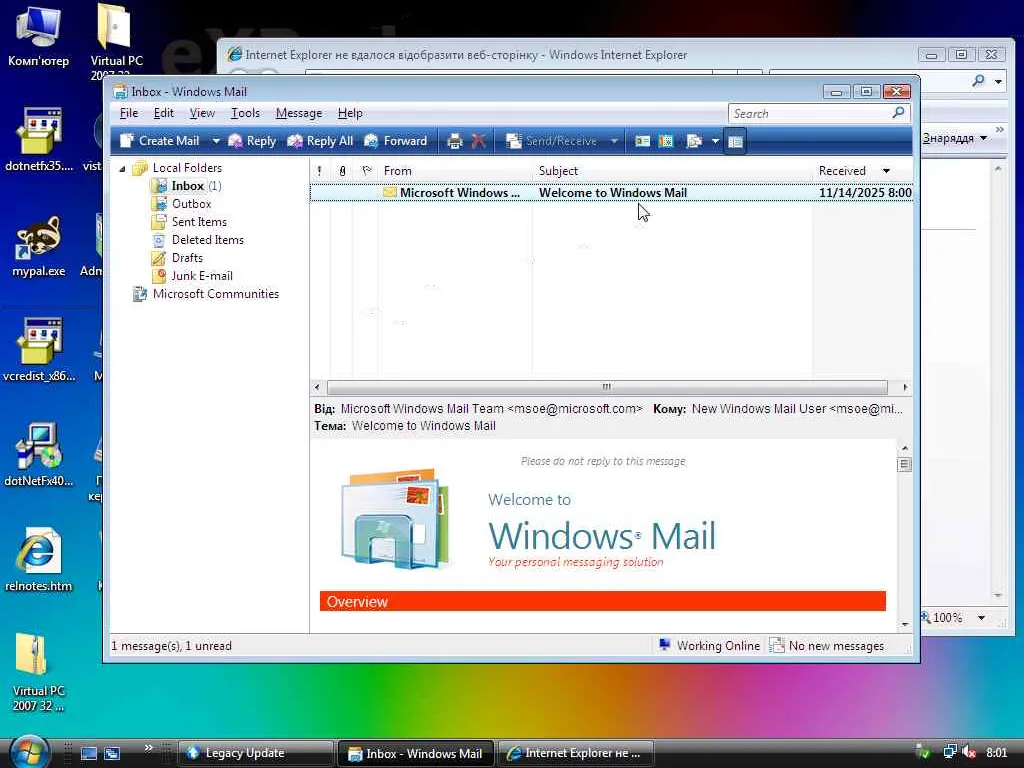Viewport: 1024px width, 768px height.
Task: Select the Welcome to Windows Mail message
Action: pos(611,193)
